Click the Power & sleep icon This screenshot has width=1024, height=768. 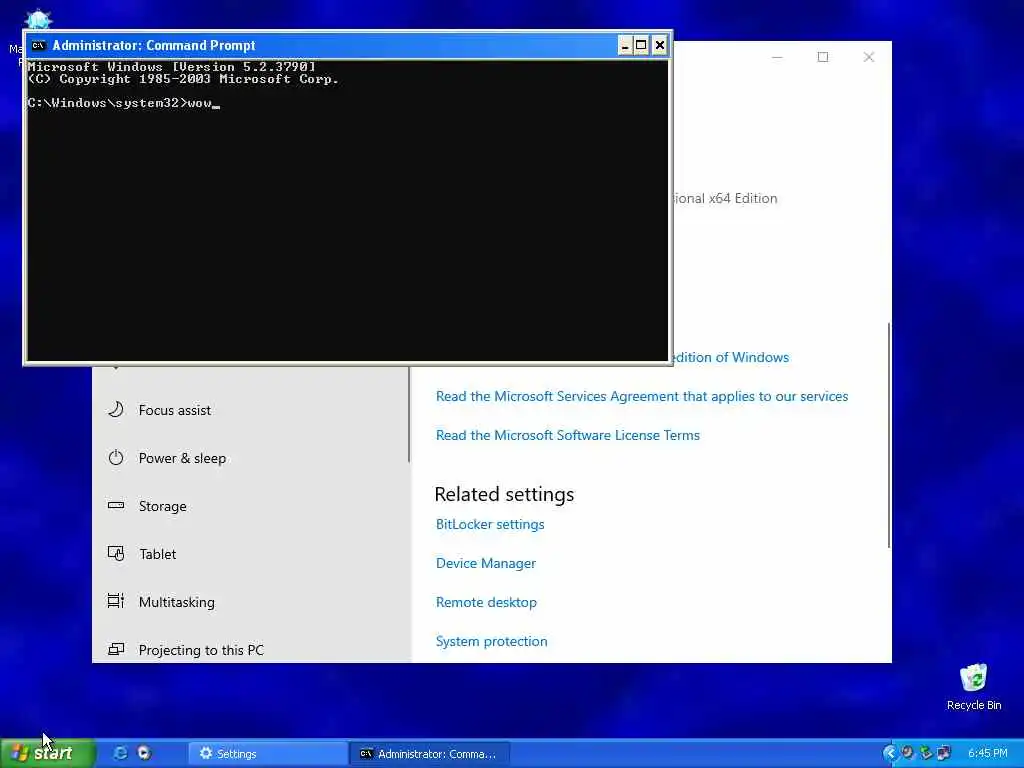click(x=116, y=458)
